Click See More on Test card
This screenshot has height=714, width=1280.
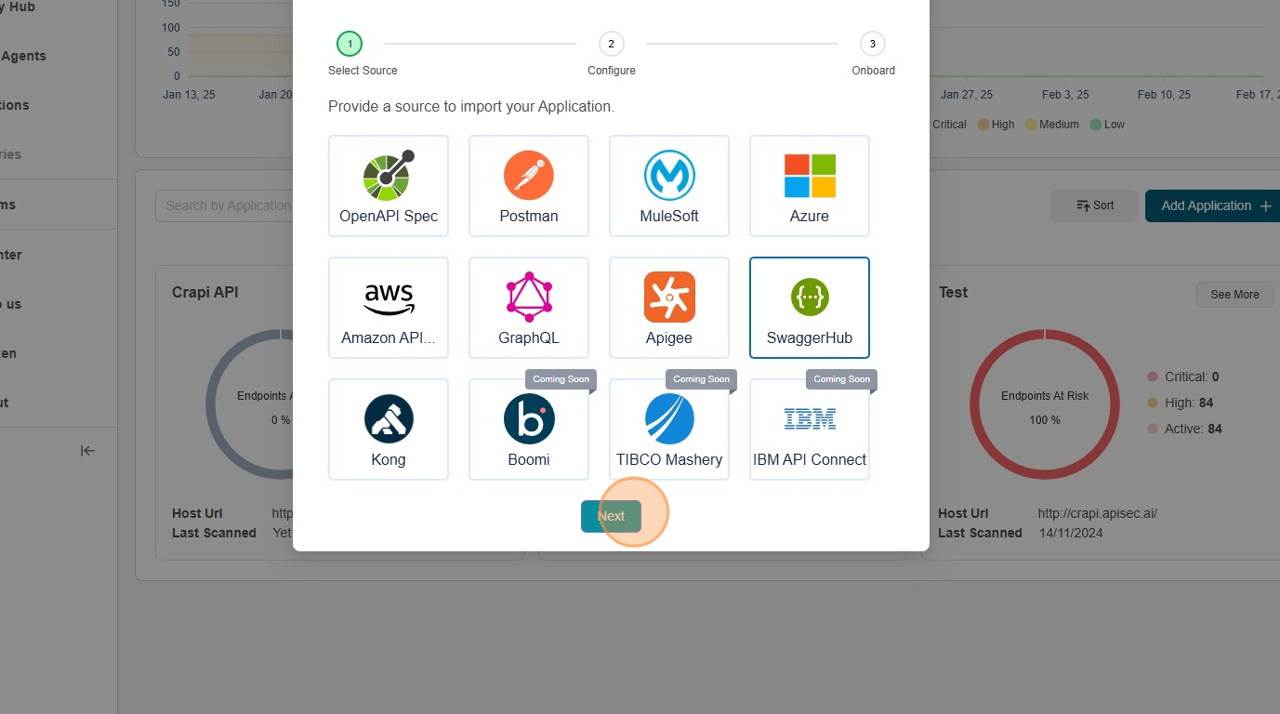(1234, 295)
